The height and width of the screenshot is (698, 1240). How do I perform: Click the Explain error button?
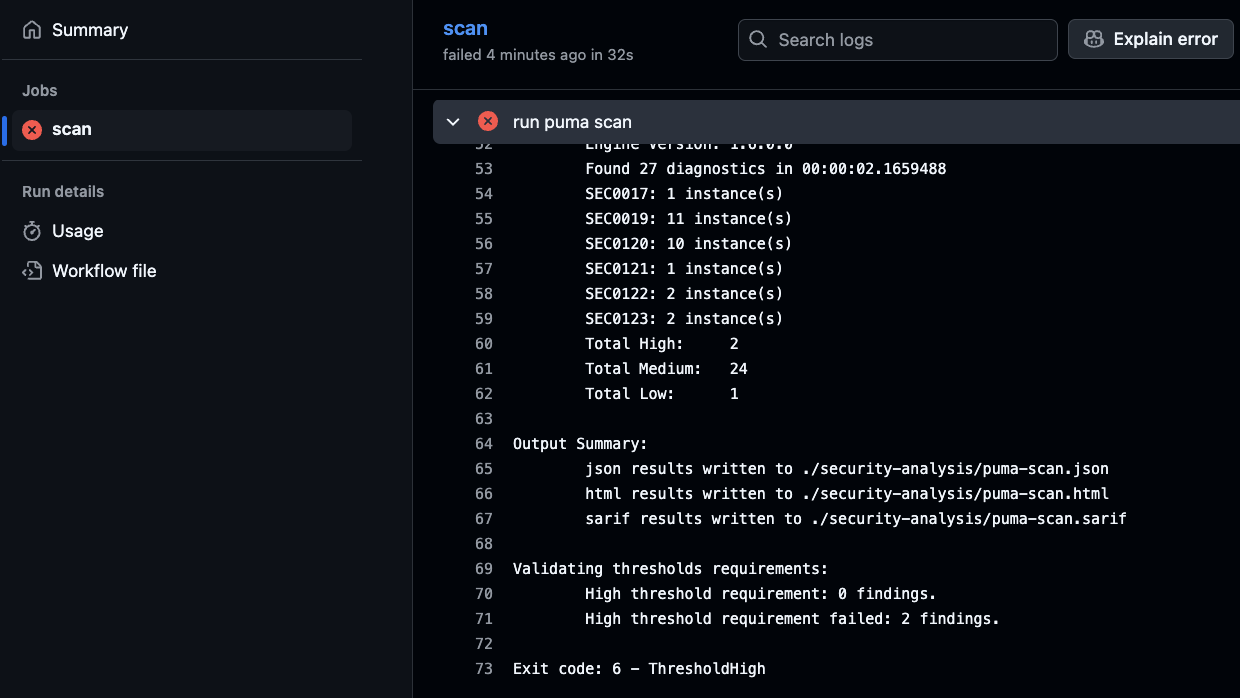(x=1153, y=40)
